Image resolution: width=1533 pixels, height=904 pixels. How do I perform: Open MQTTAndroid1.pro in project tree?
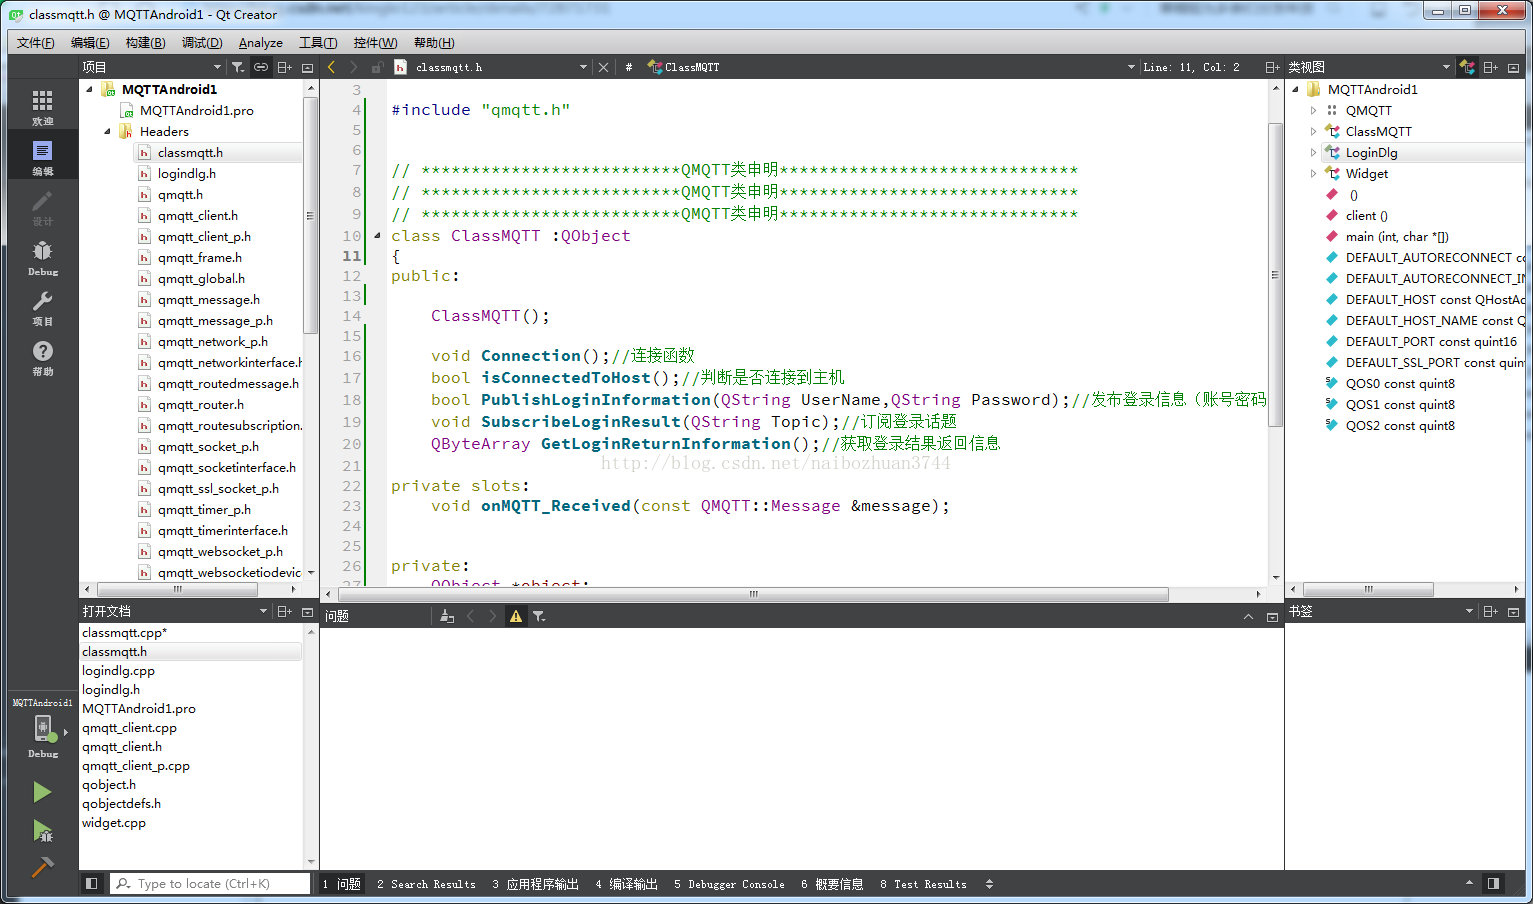point(196,110)
